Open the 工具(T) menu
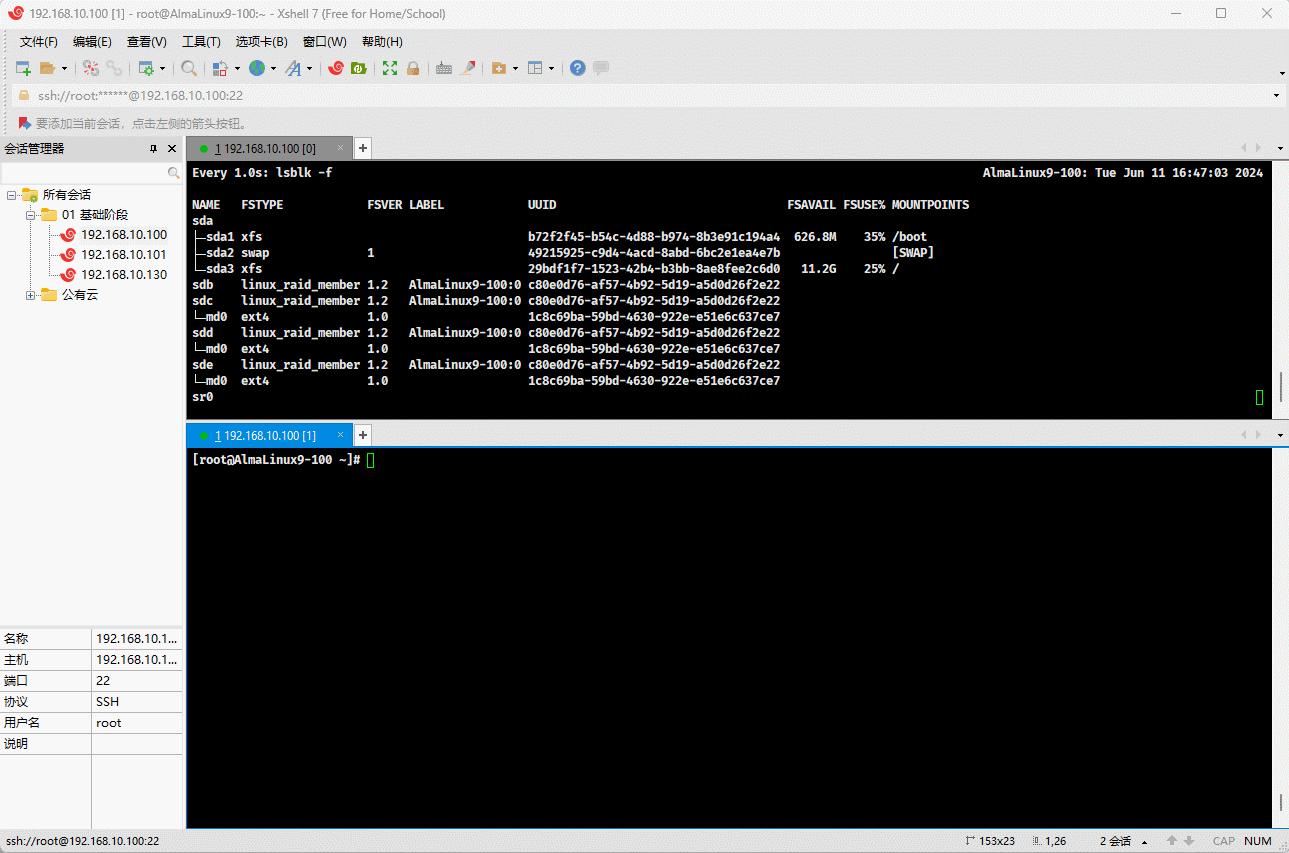This screenshot has height=853, width=1289. tap(201, 41)
